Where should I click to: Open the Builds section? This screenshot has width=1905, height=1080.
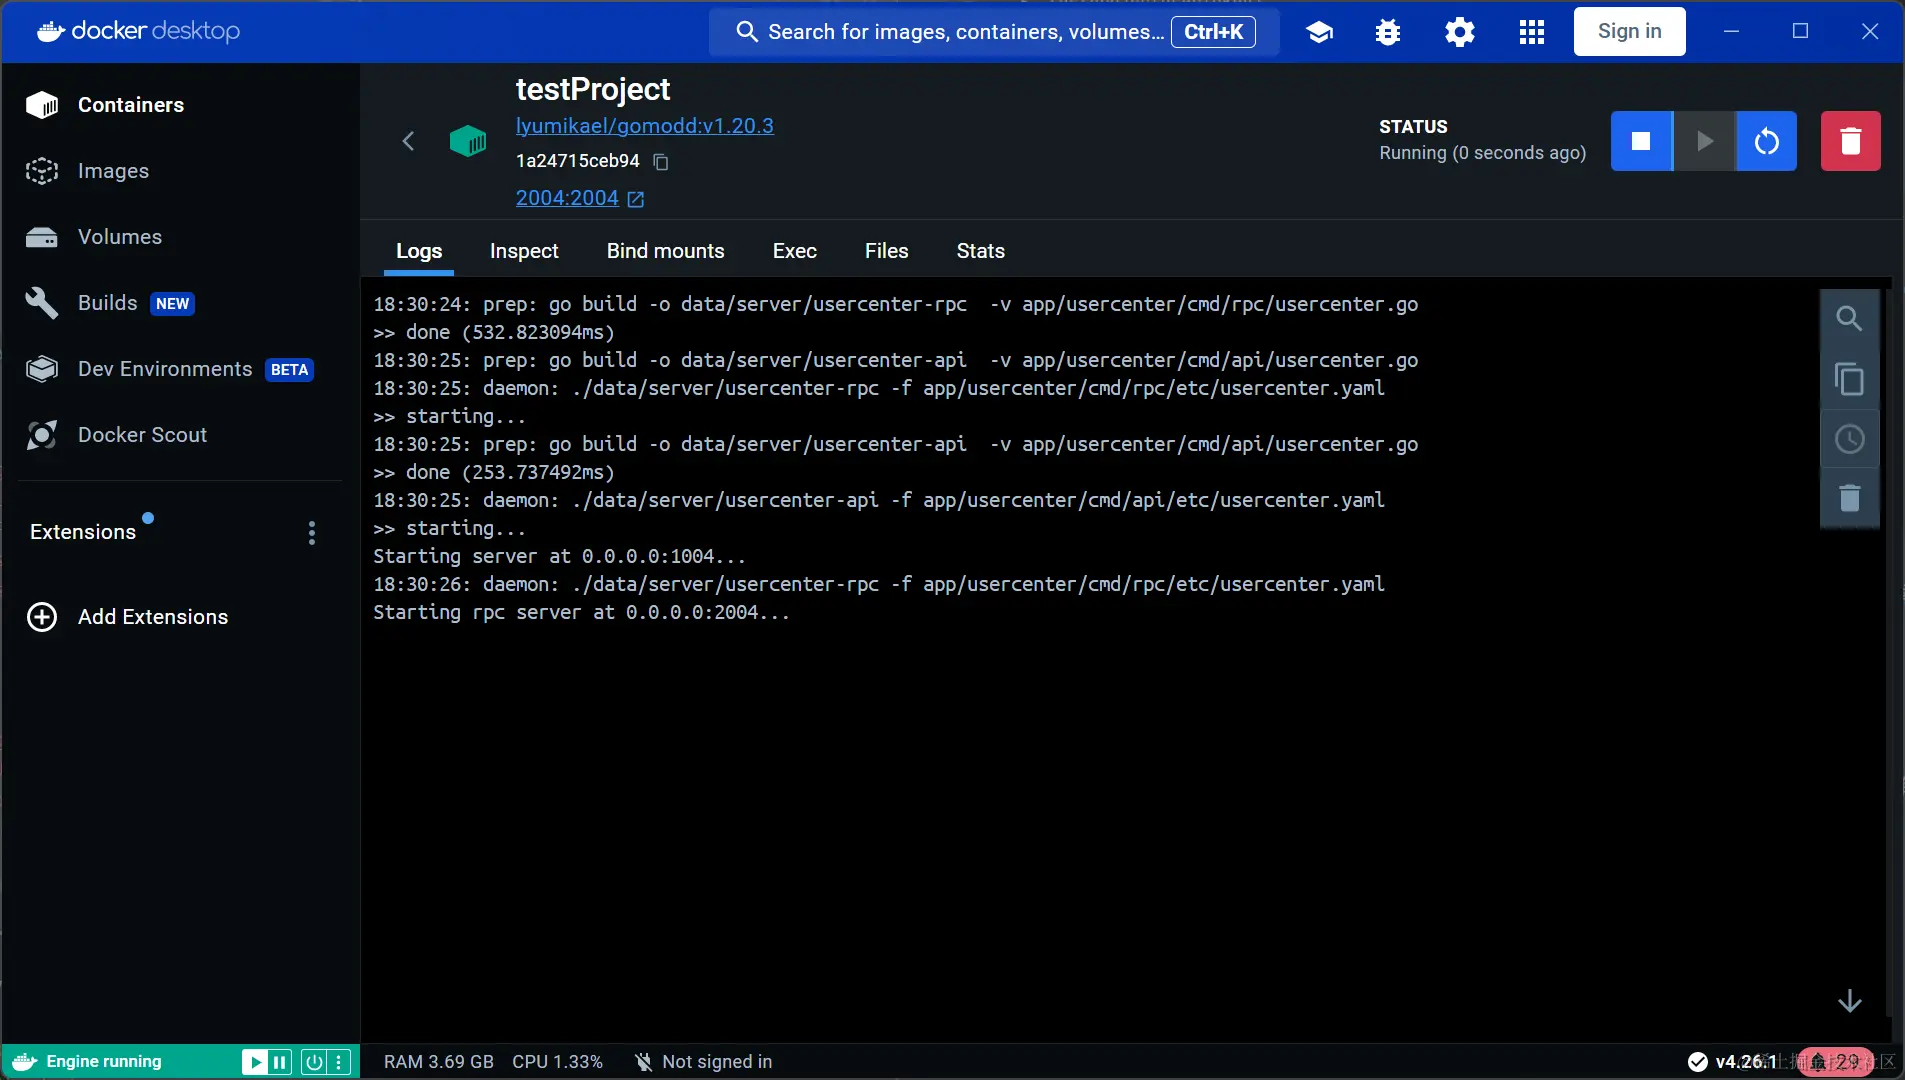[x=180, y=303]
